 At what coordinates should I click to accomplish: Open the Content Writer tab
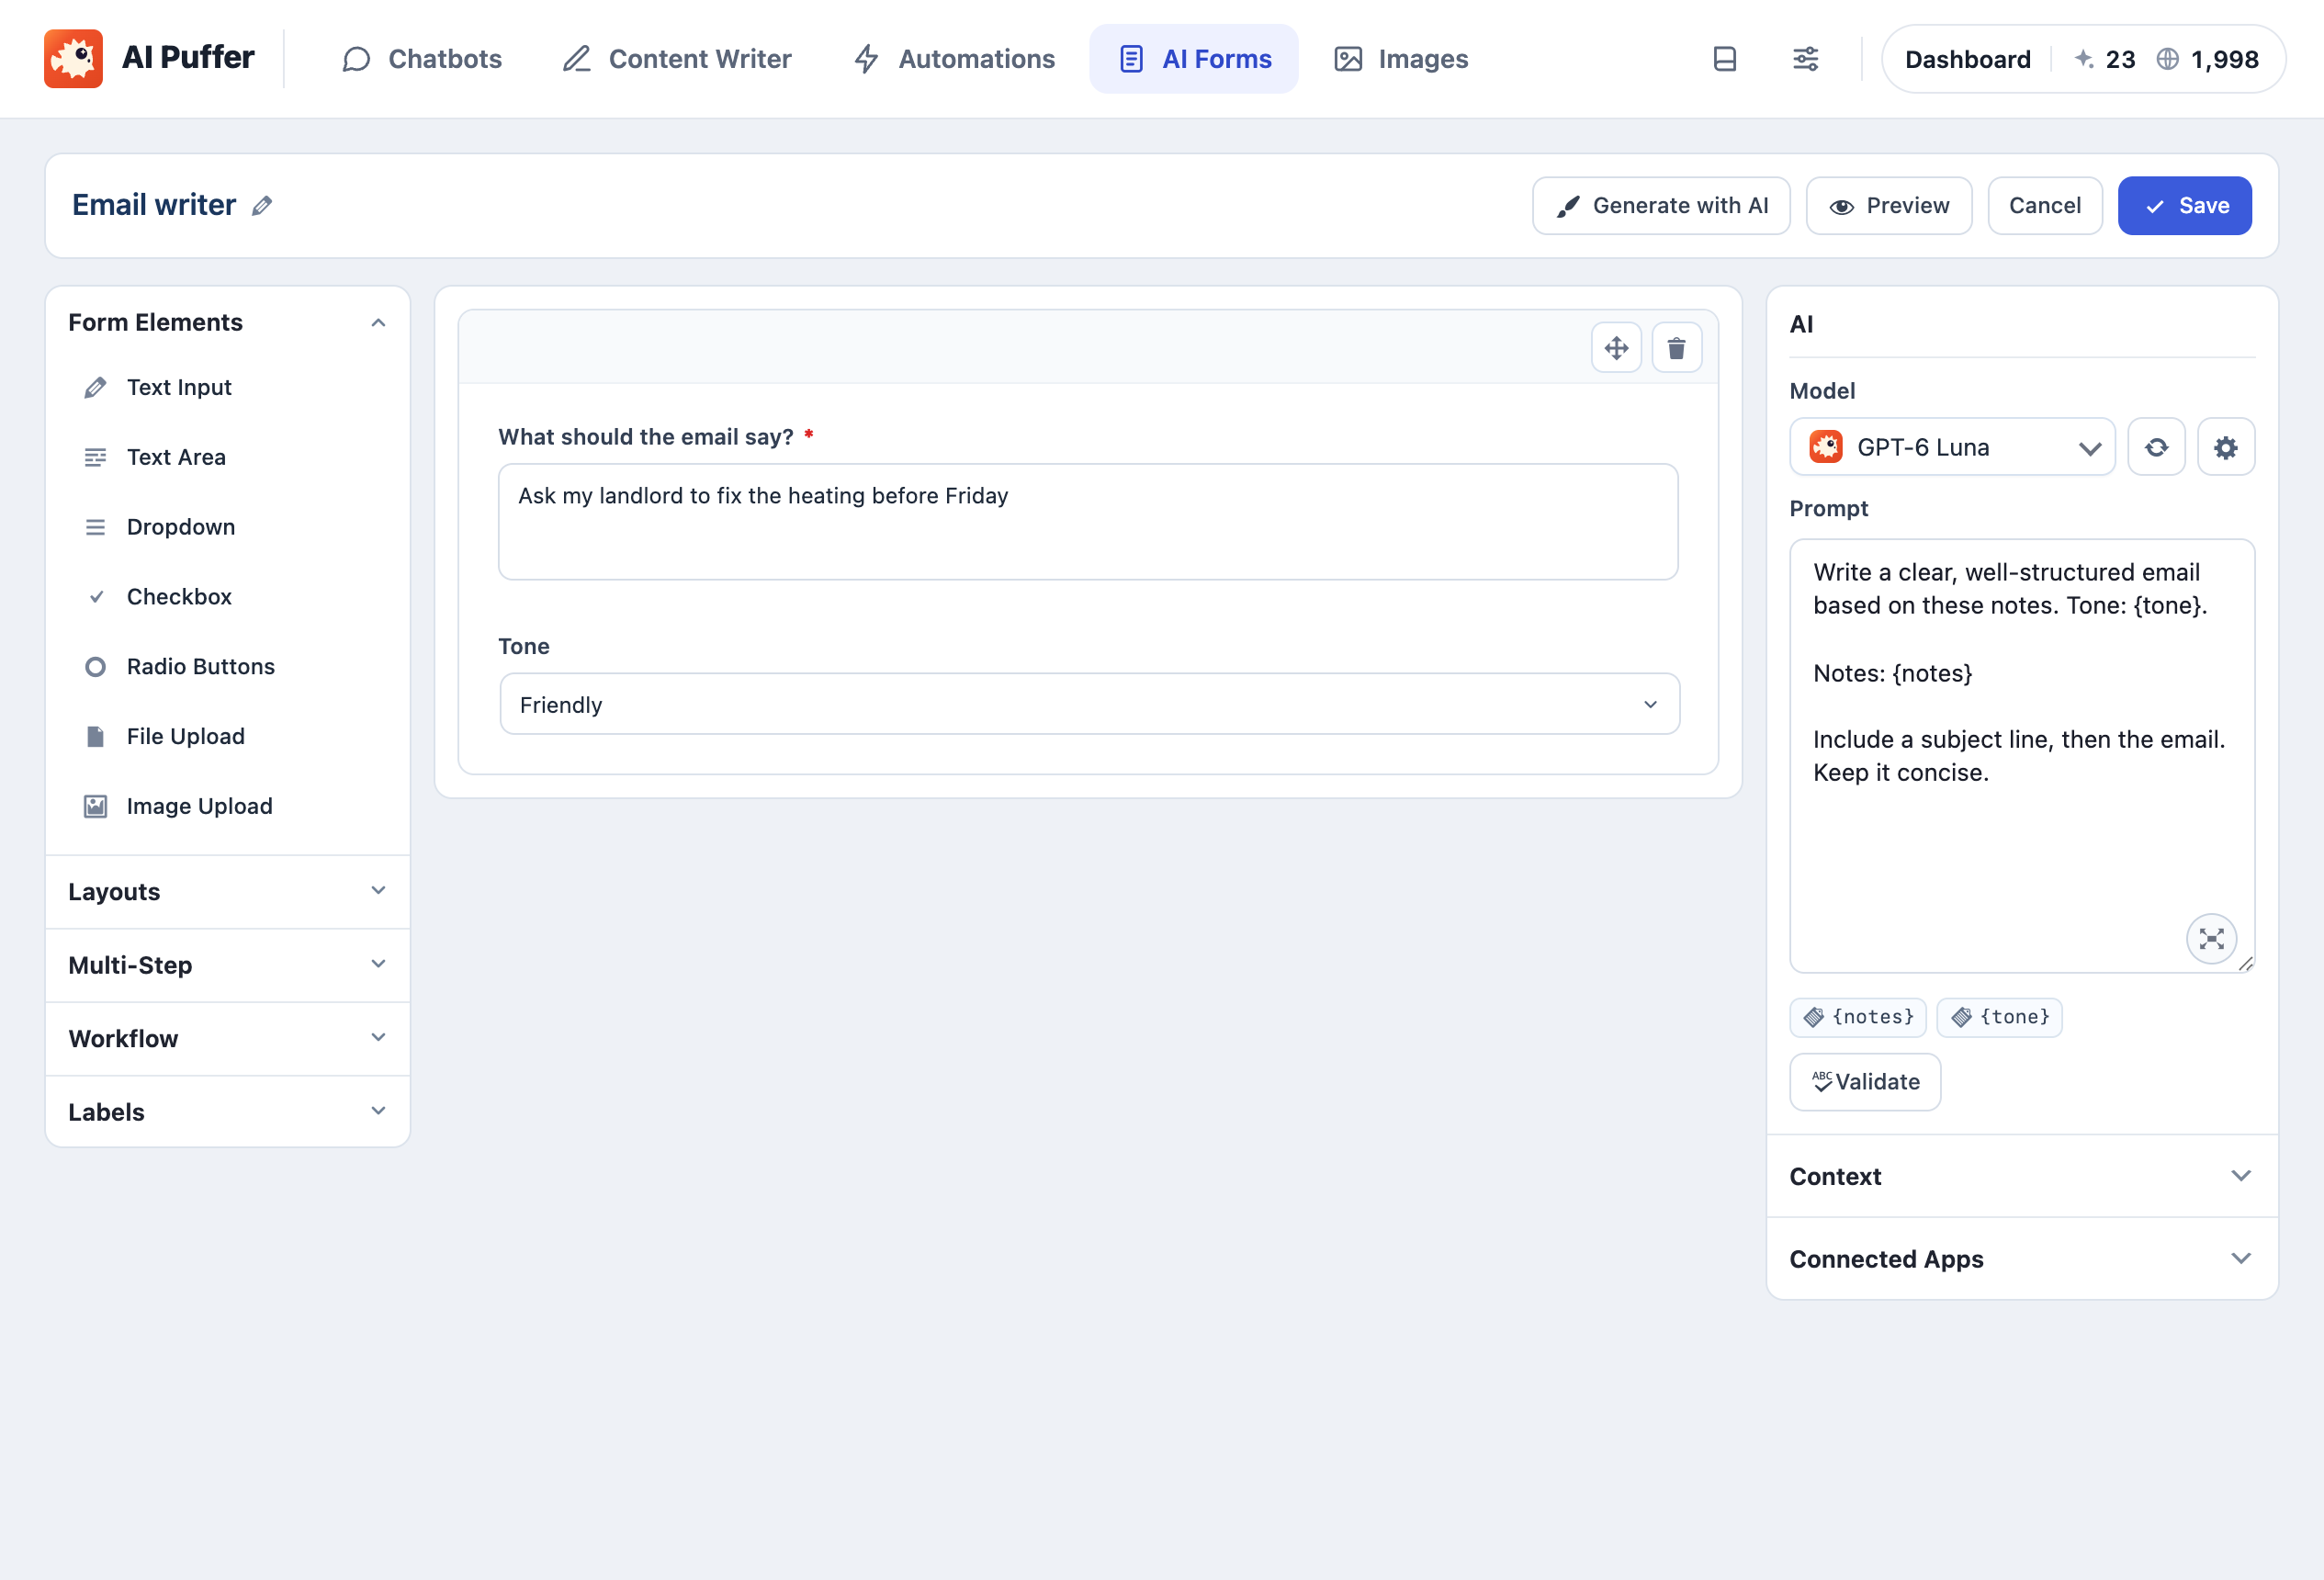click(677, 59)
